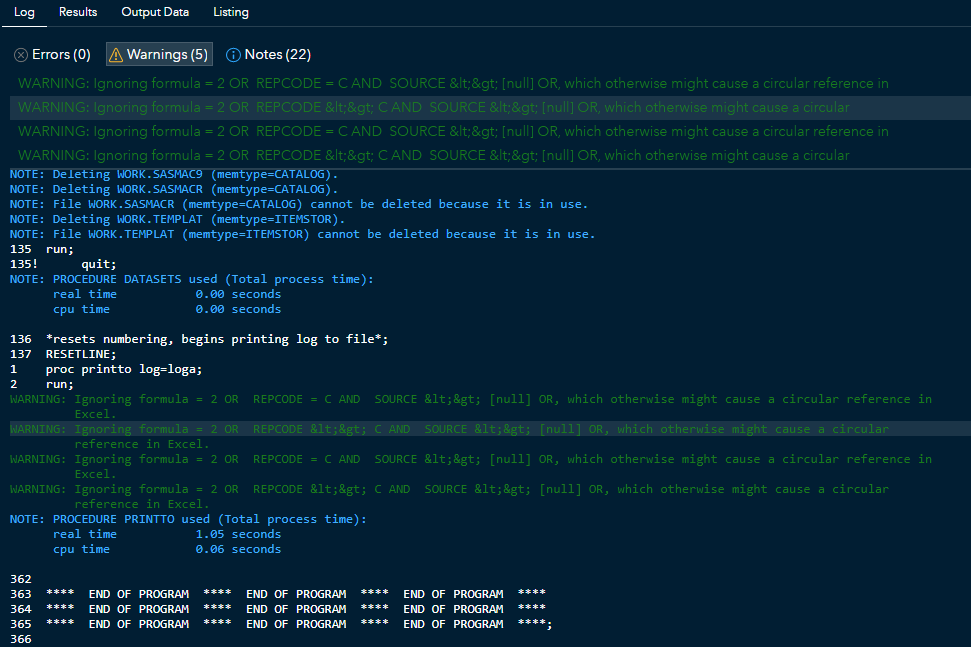The width and height of the screenshot is (971, 647).
Task: Select the highlighted second warning summary entry
Action: pos(434,108)
